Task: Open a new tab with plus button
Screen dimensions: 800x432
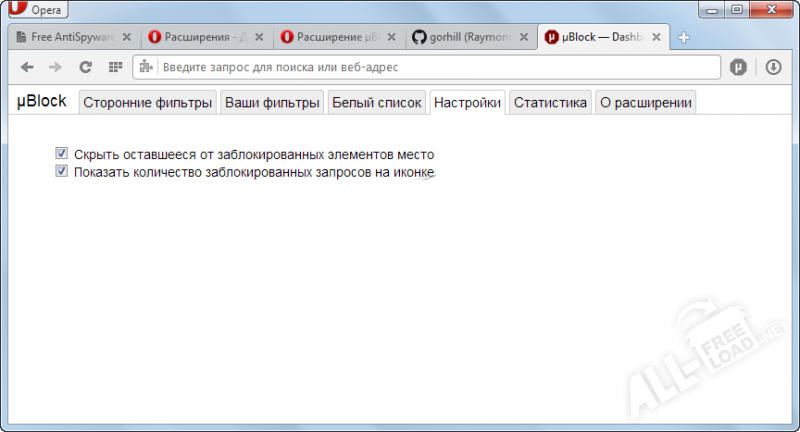Action: (x=684, y=38)
